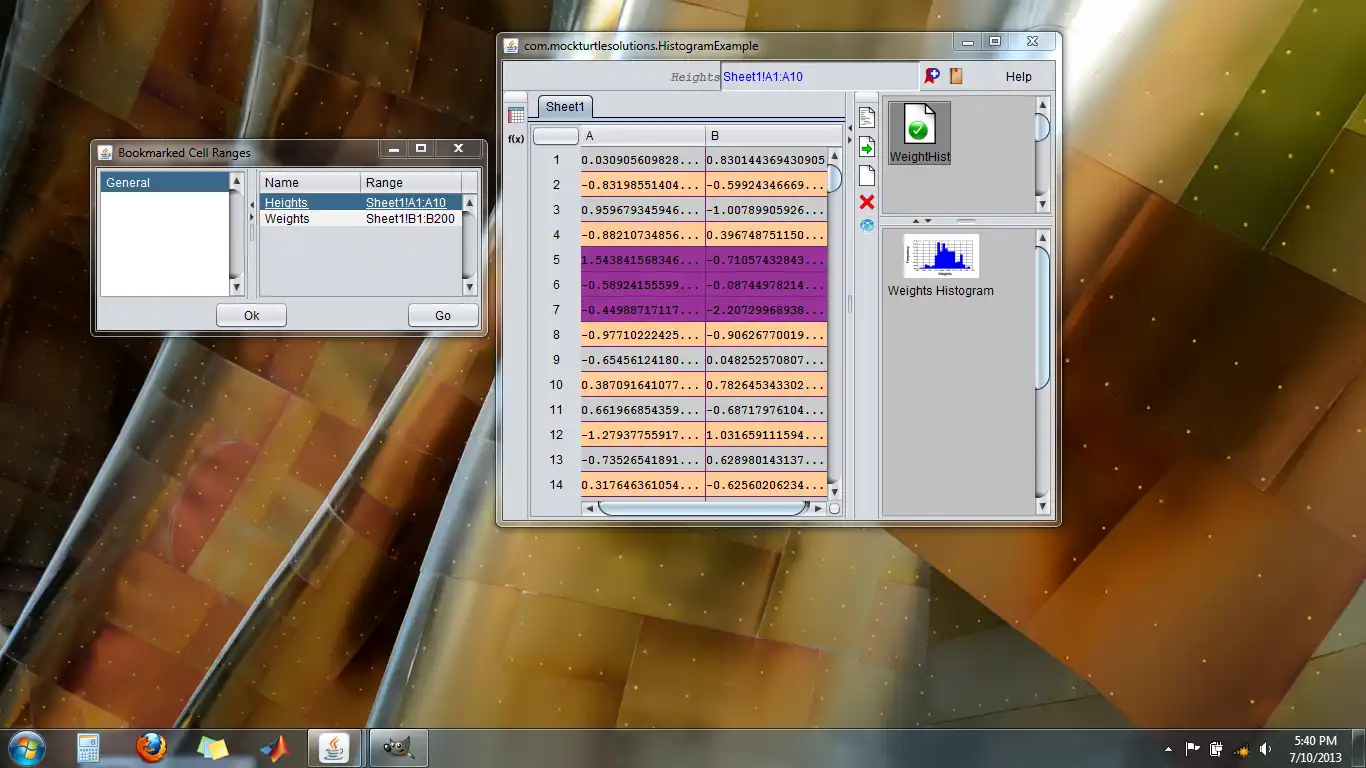
Task: Select cell containing 0.317646361054...
Action: 643,485
